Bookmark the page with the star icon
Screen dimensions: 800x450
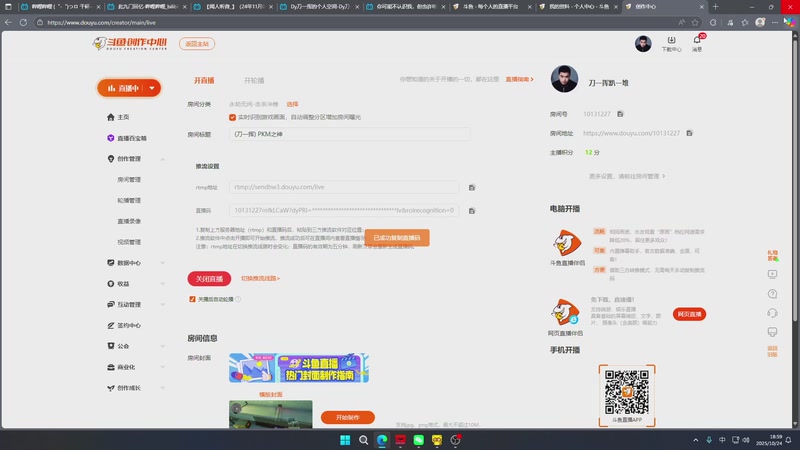(x=695, y=22)
